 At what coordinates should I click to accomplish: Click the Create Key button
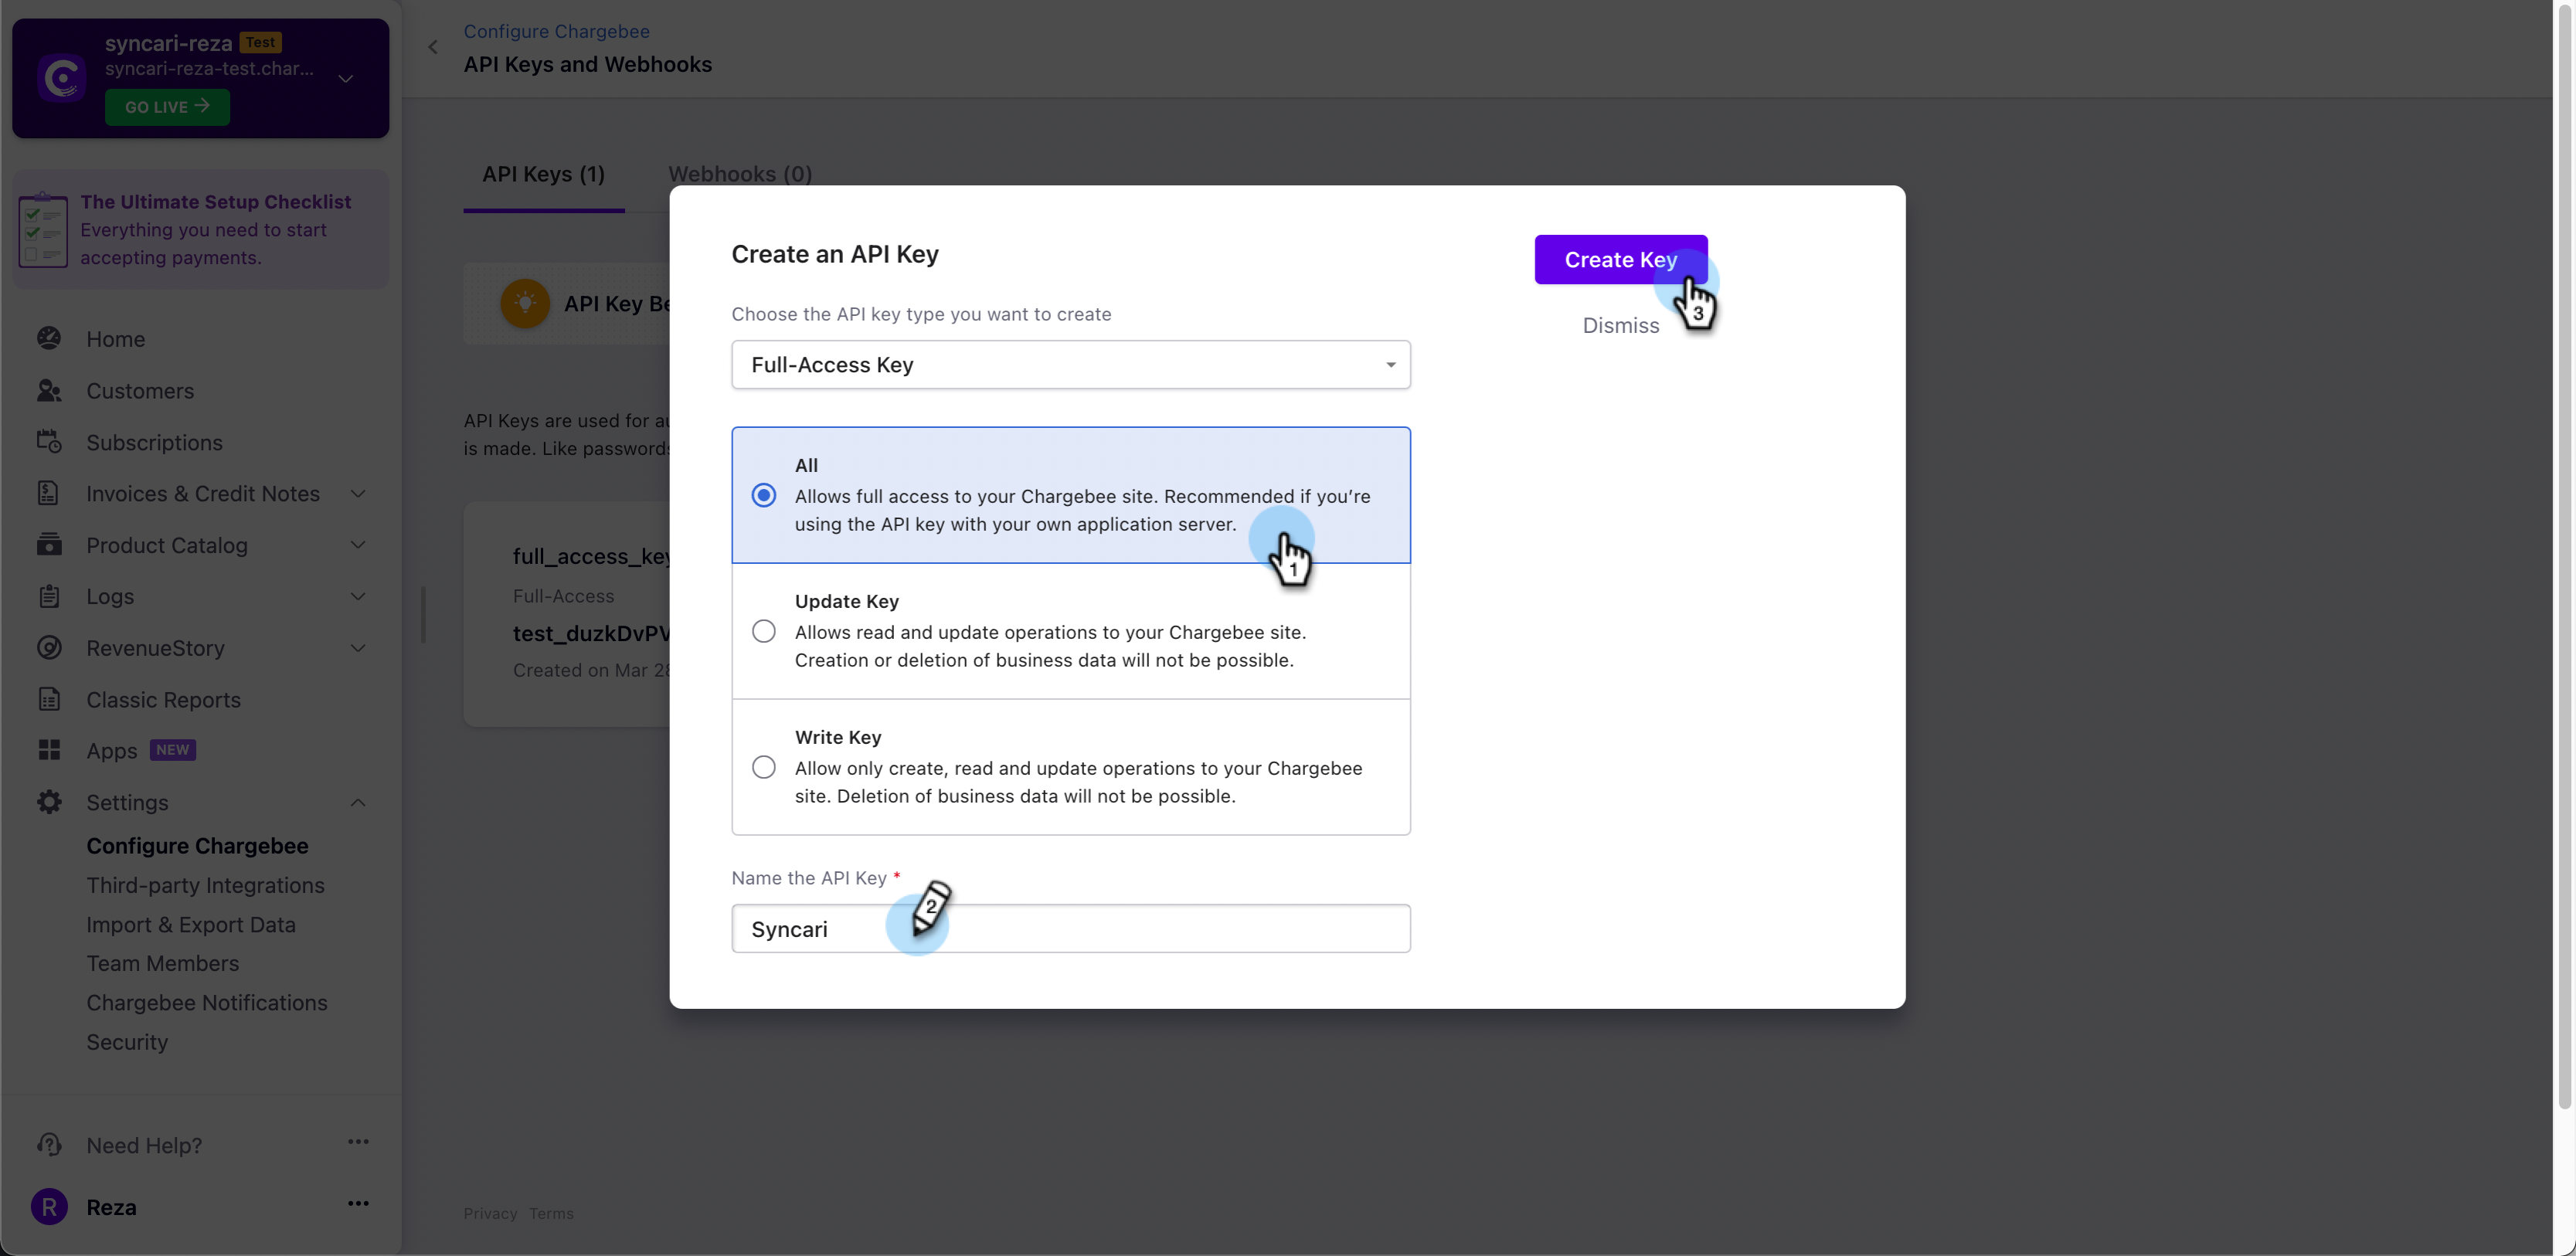[1620, 260]
